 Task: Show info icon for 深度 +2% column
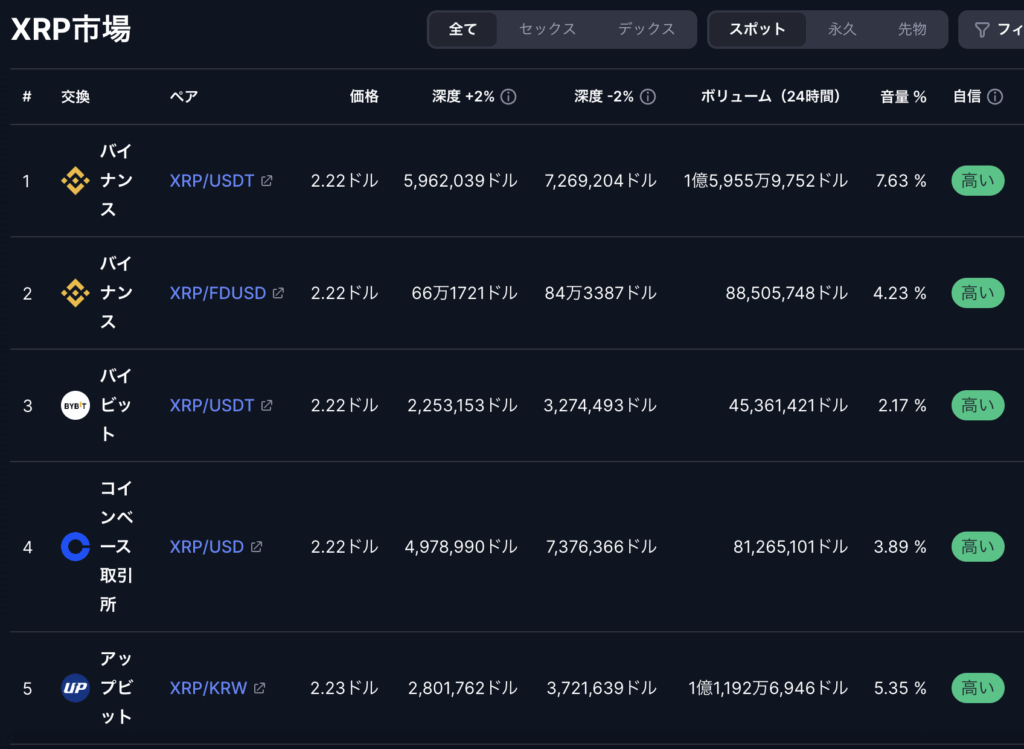pyautogui.click(x=508, y=97)
